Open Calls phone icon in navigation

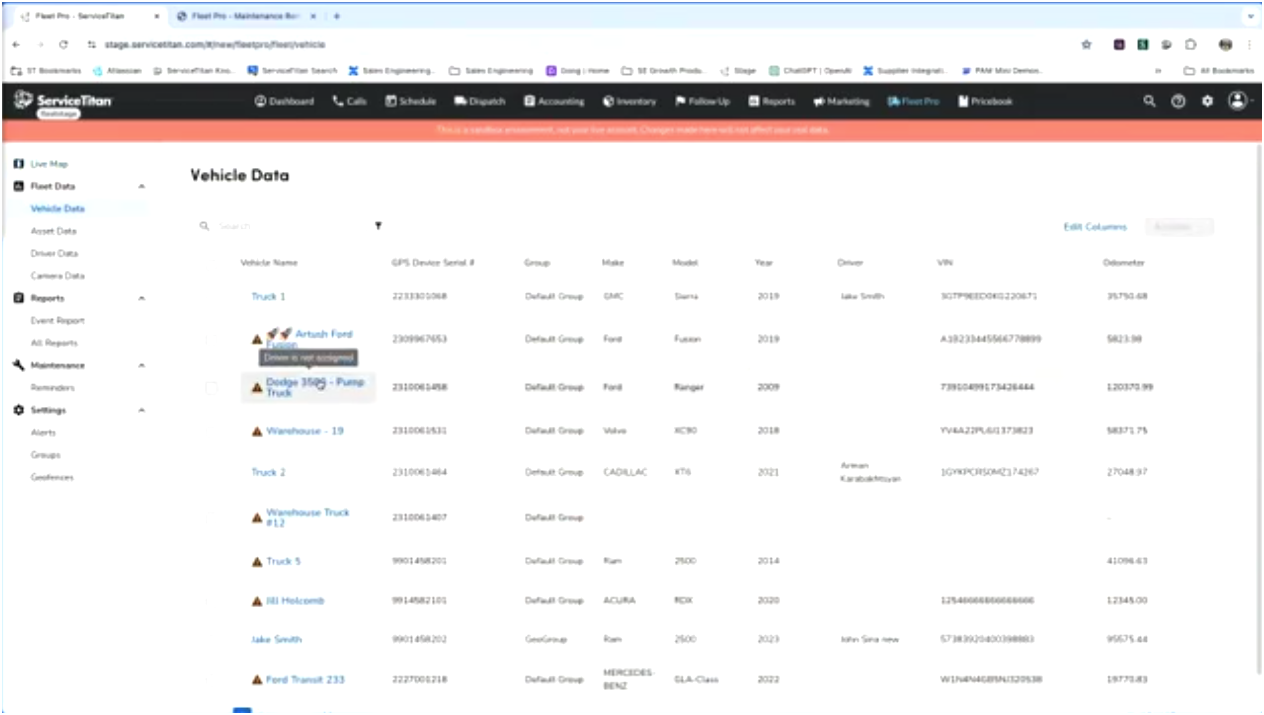point(338,101)
